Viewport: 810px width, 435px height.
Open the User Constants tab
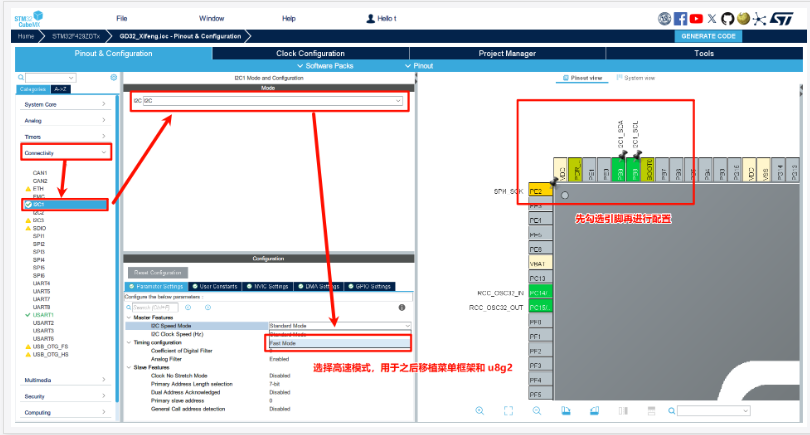click(x=215, y=286)
